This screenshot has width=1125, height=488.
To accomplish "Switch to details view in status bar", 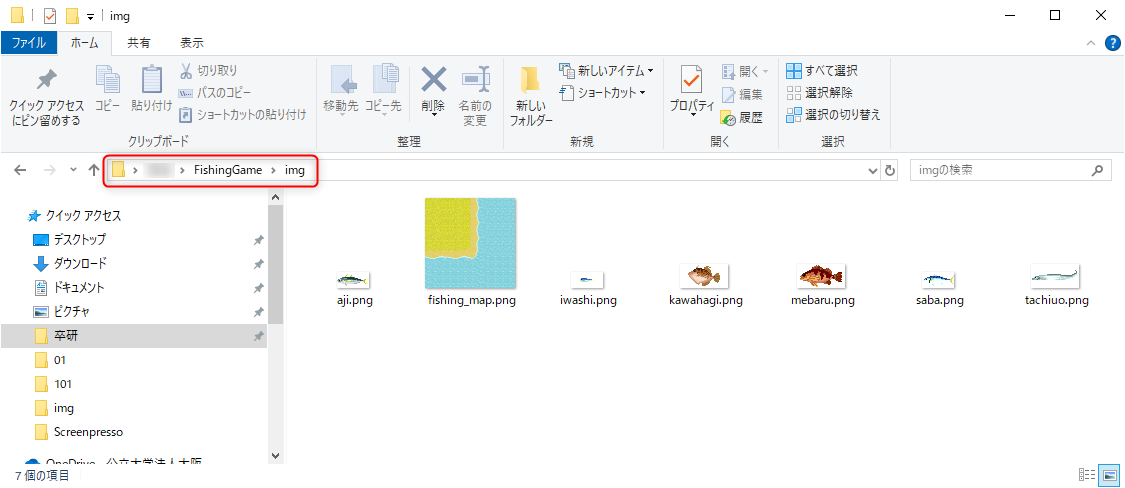I will [1087, 475].
